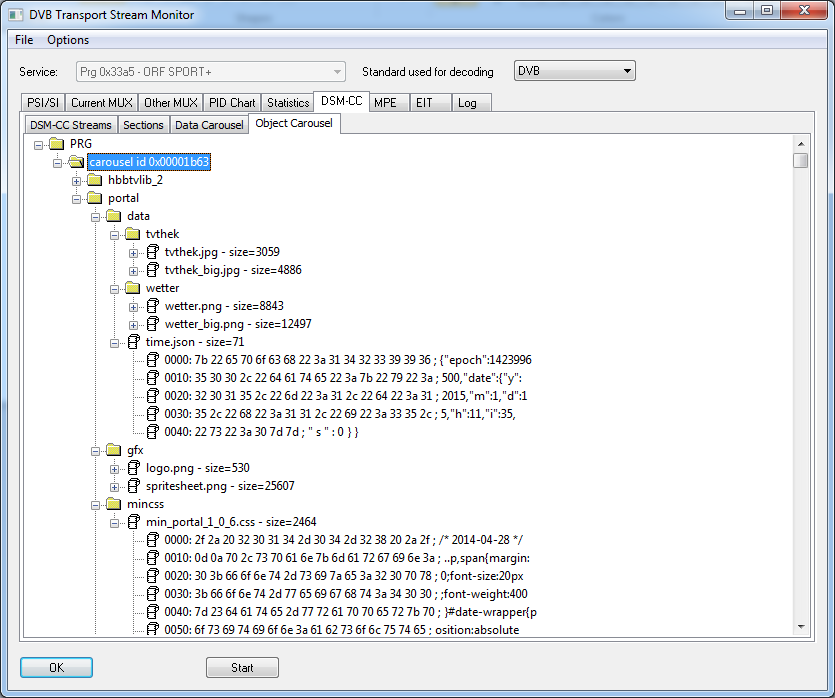This screenshot has height=698, width=835.
Task: Switch to the Other MUX tab
Action: pyautogui.click(x=171, y=103)
